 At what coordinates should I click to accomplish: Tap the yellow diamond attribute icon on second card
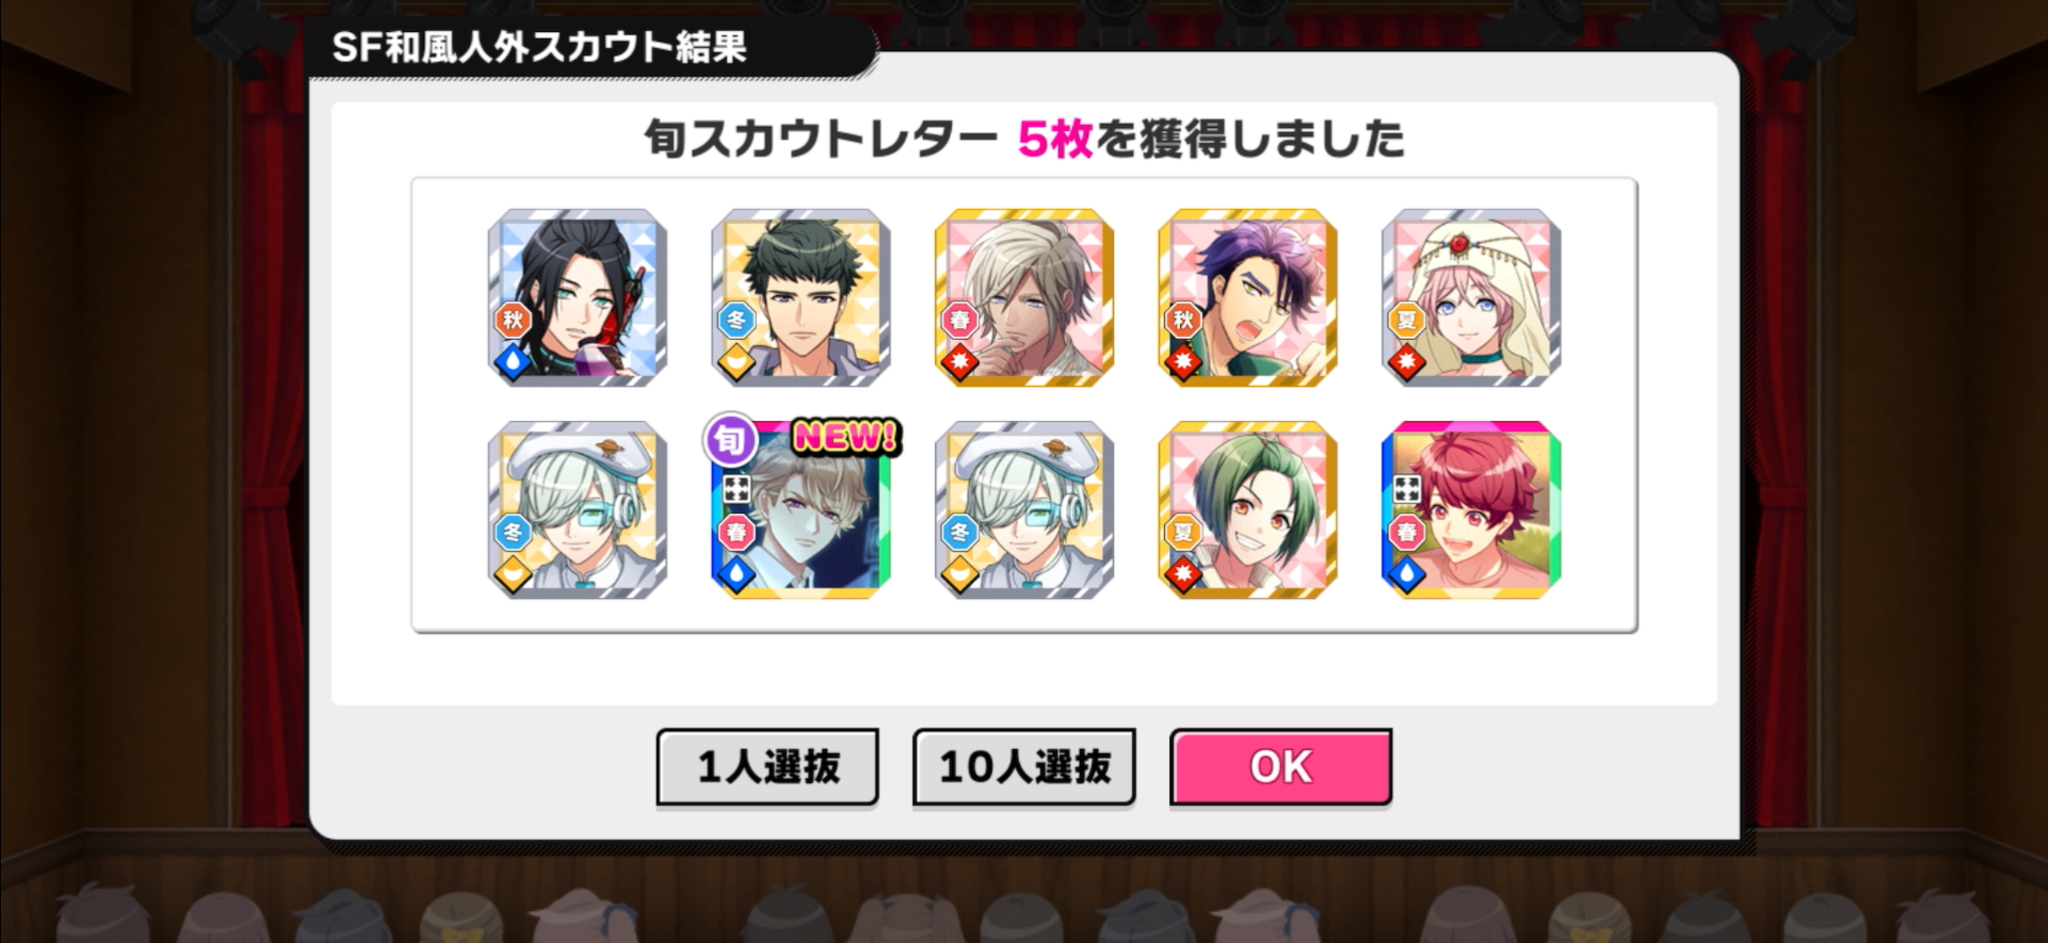(736, 363)
